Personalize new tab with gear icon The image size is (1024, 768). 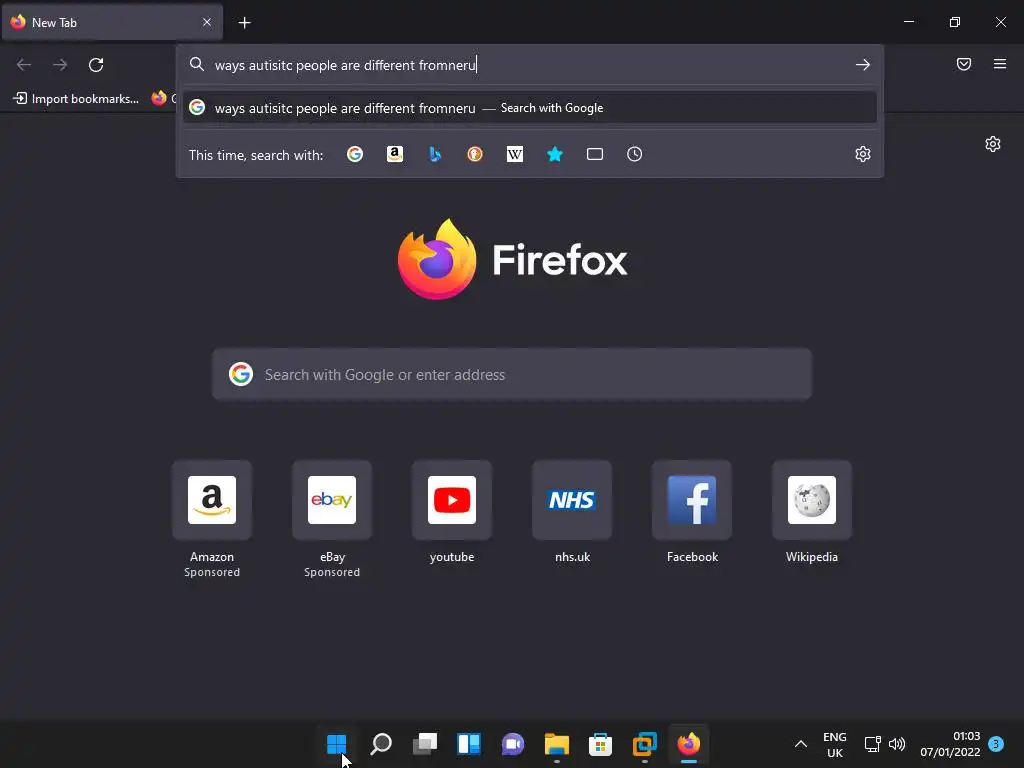click(993, 144)
